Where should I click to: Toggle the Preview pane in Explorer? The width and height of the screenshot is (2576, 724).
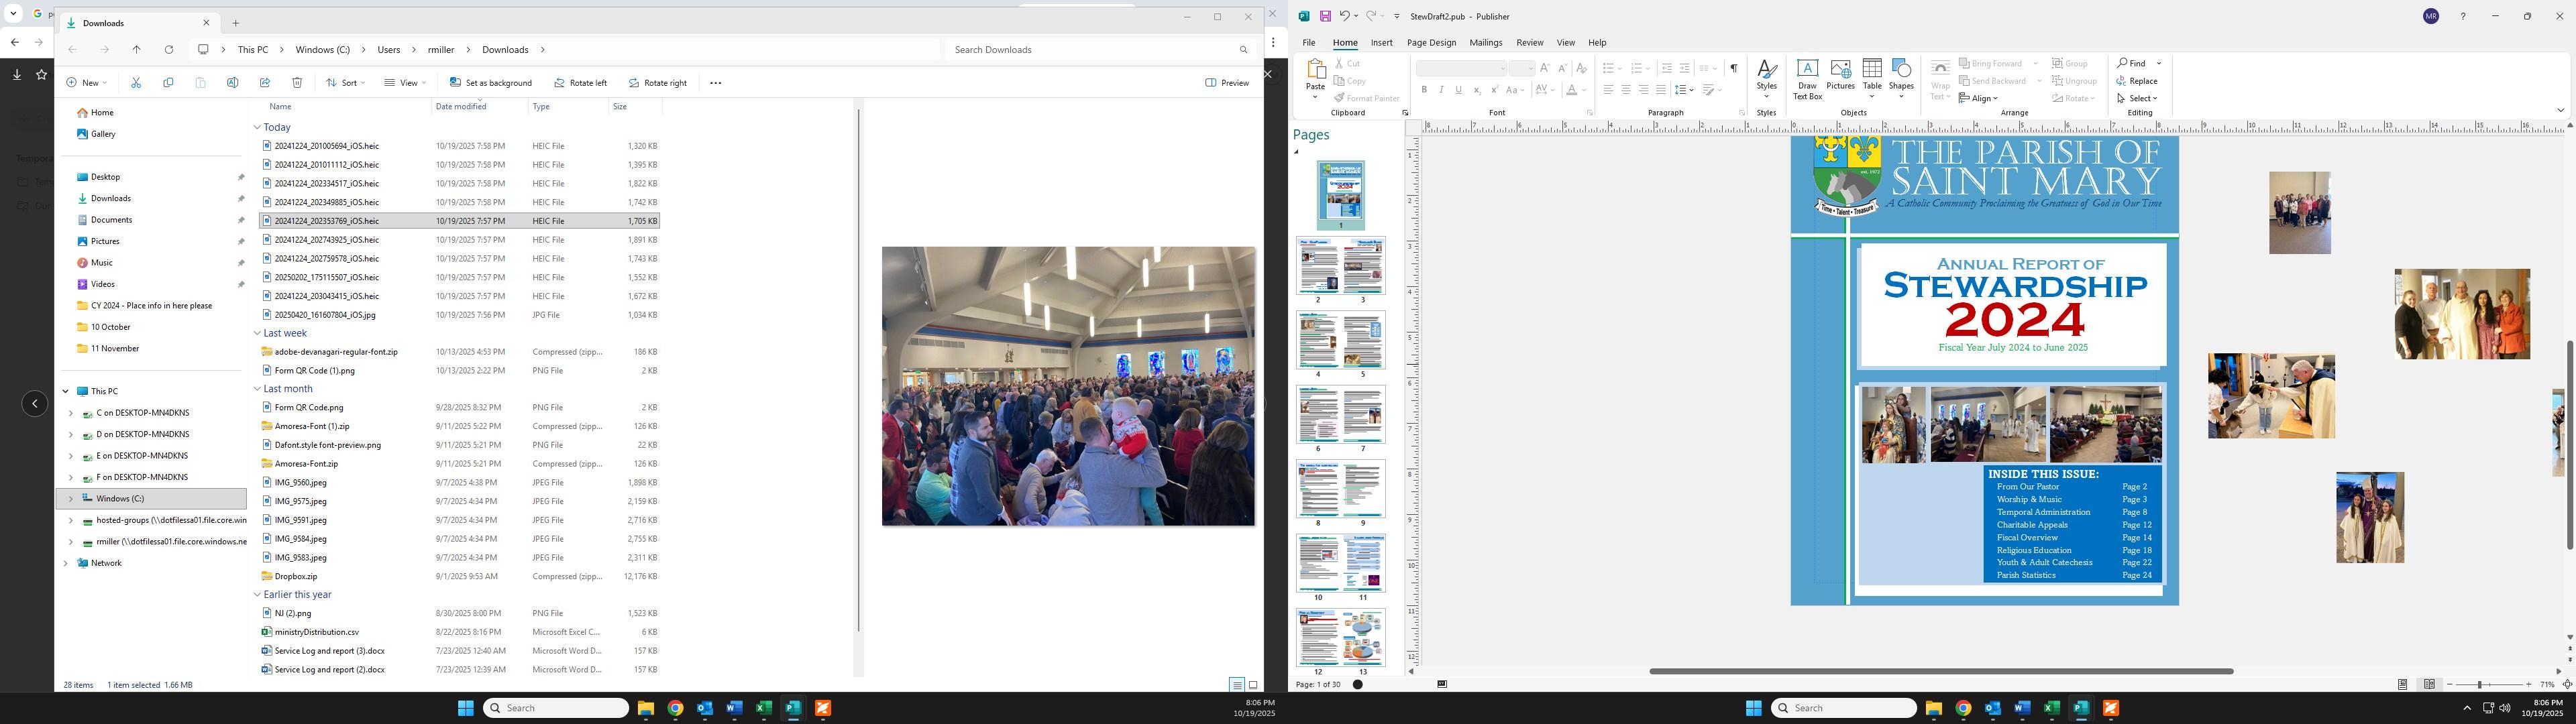(1227, 83)
